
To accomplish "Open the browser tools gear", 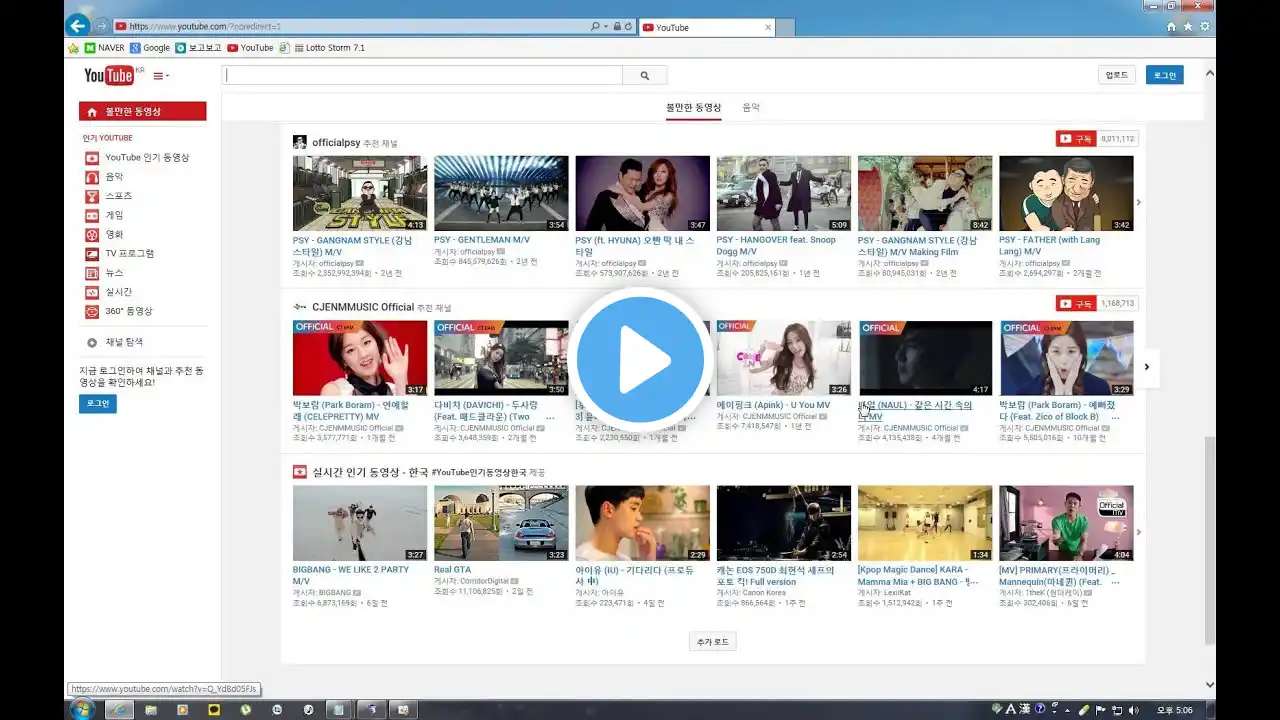I will click(x=1204, y=27).
